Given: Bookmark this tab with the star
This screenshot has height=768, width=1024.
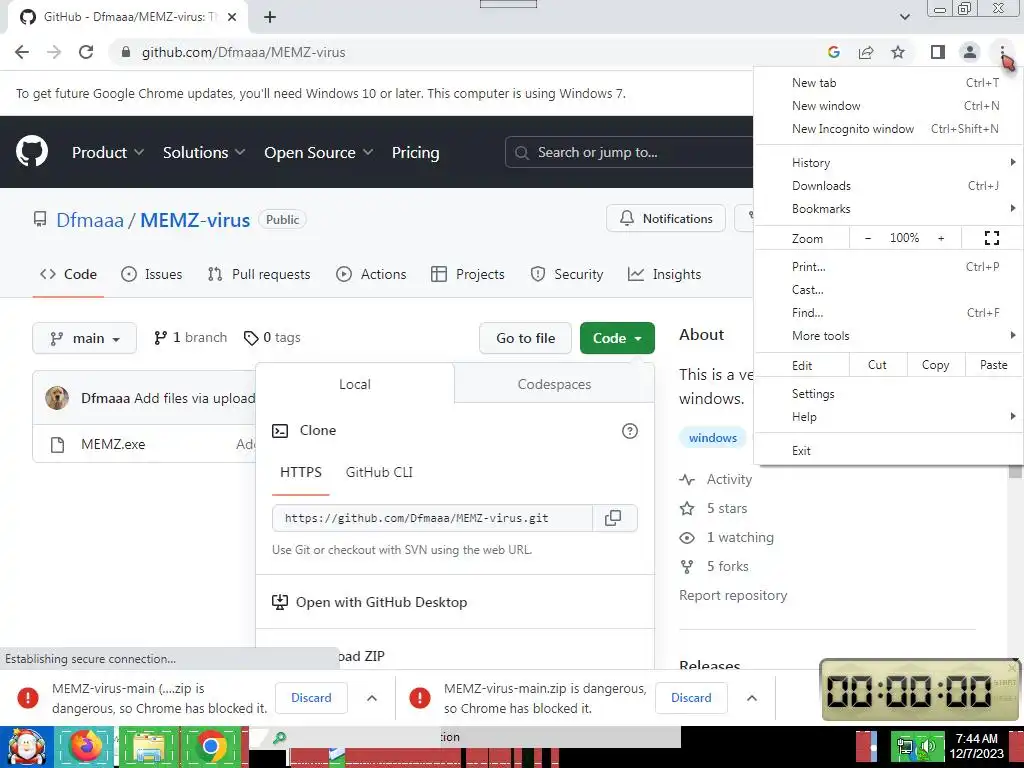Looking at the screenshot, I should click(x=898, y=52).
